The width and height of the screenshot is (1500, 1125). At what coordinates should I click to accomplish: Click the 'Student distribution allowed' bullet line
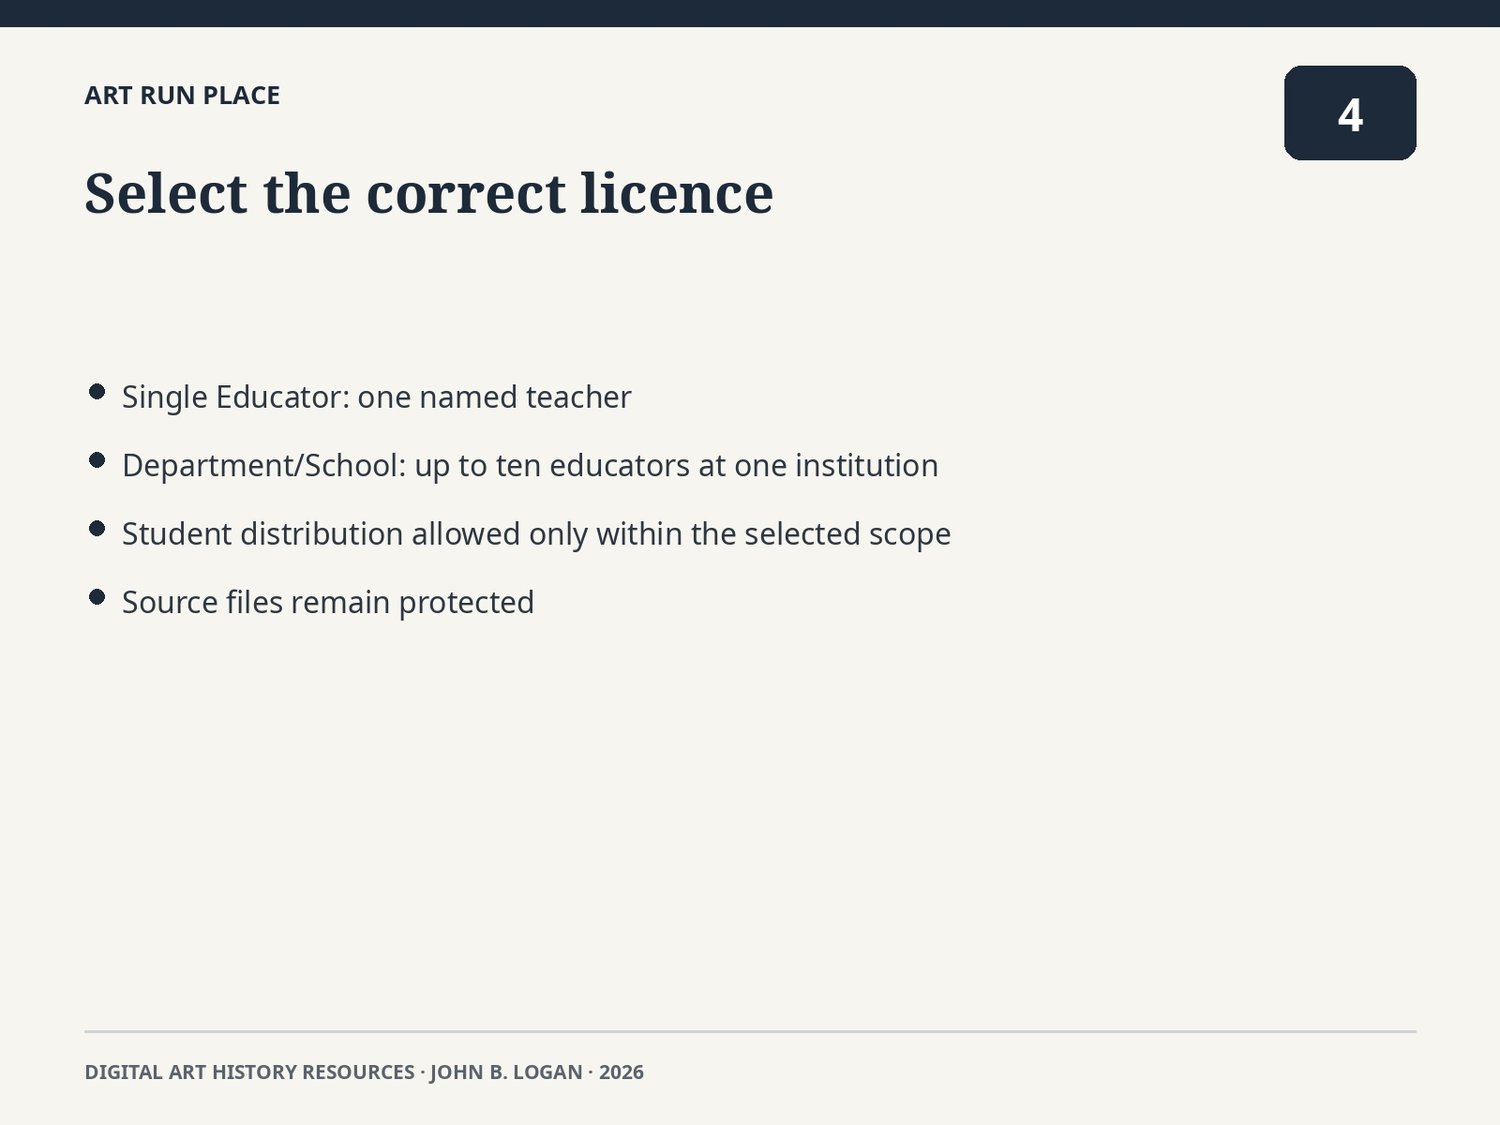pos(536,534)
